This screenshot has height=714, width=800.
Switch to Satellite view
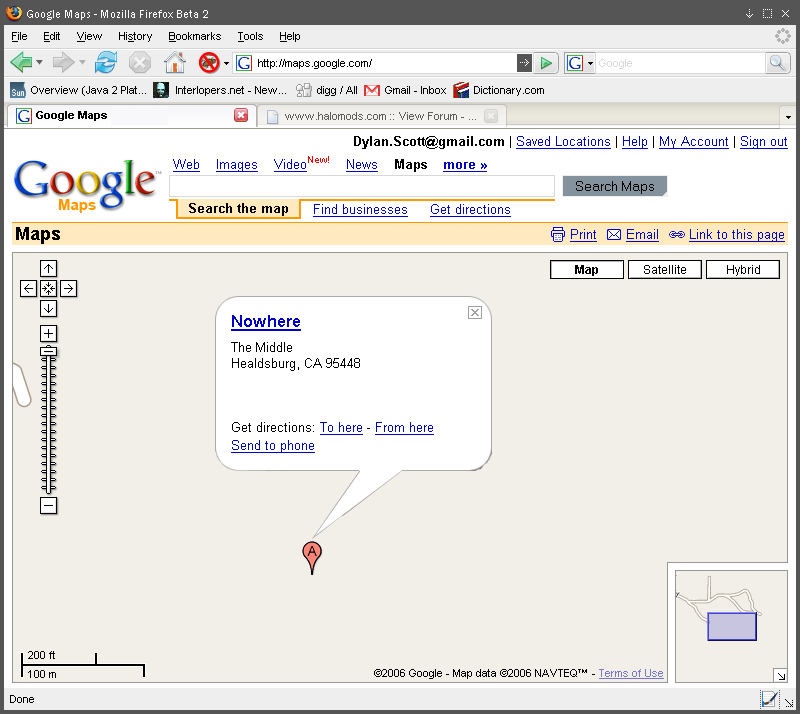[665, 269]
